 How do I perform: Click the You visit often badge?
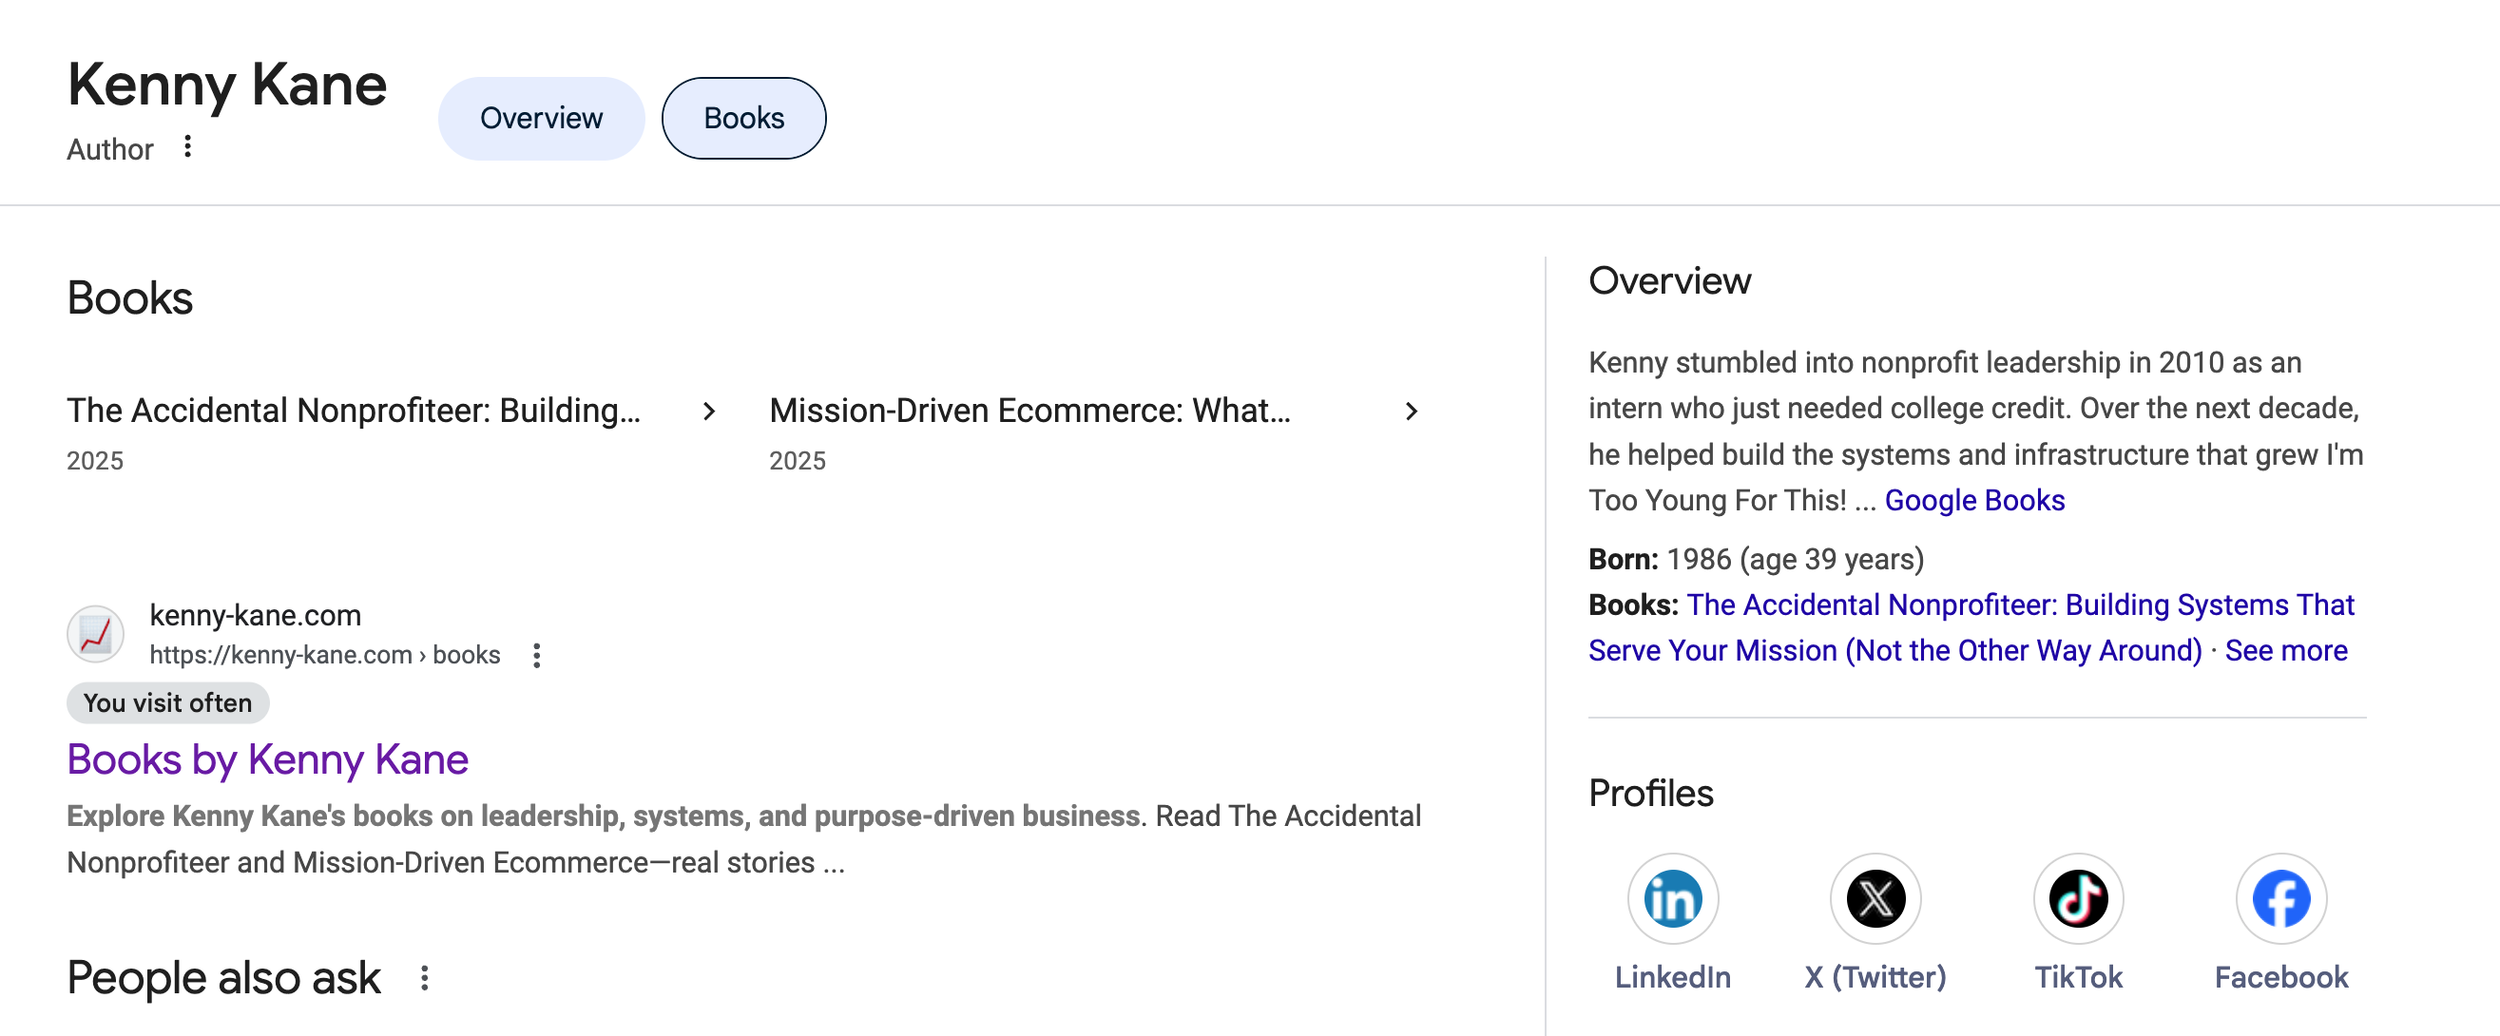coord(167,703)
